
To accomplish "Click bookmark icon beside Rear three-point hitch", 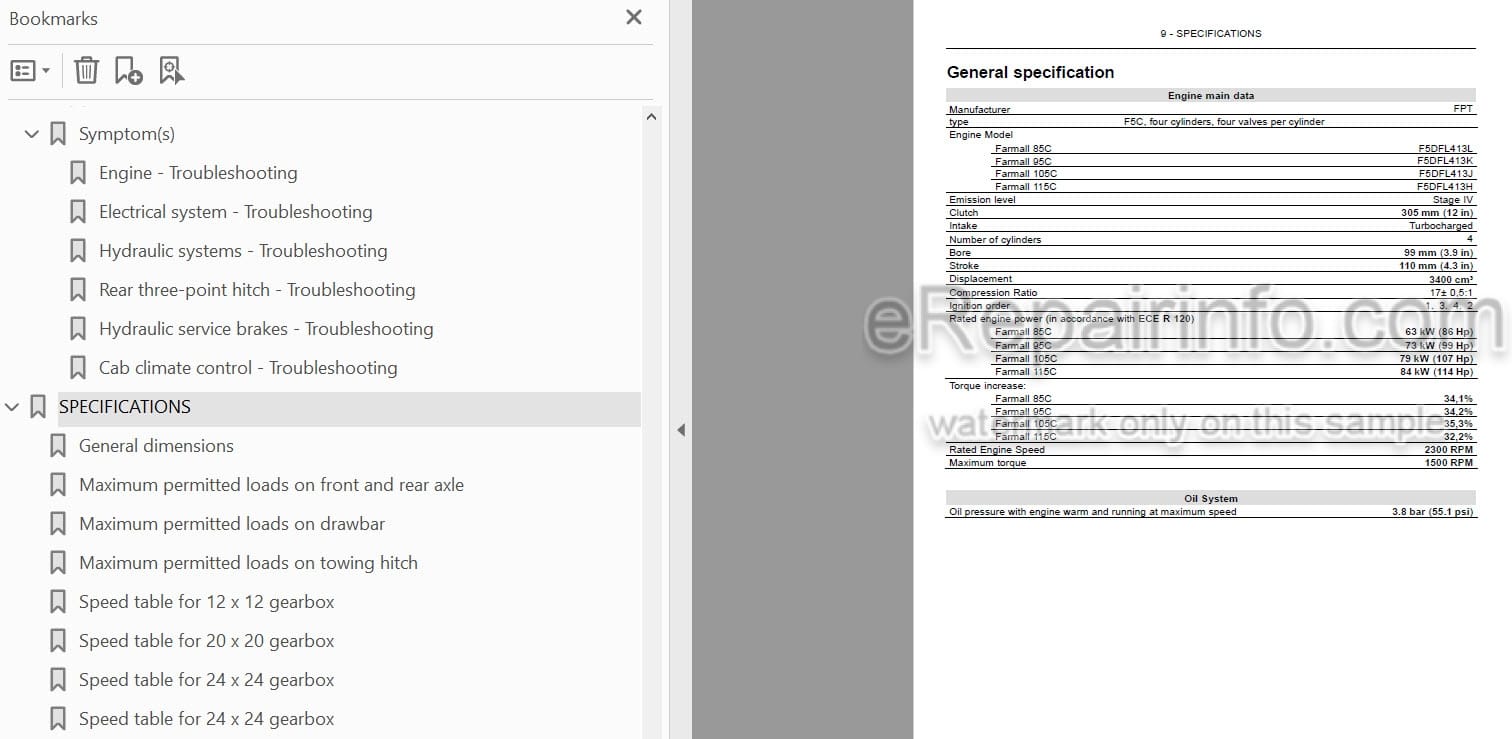I will point(78,290).
